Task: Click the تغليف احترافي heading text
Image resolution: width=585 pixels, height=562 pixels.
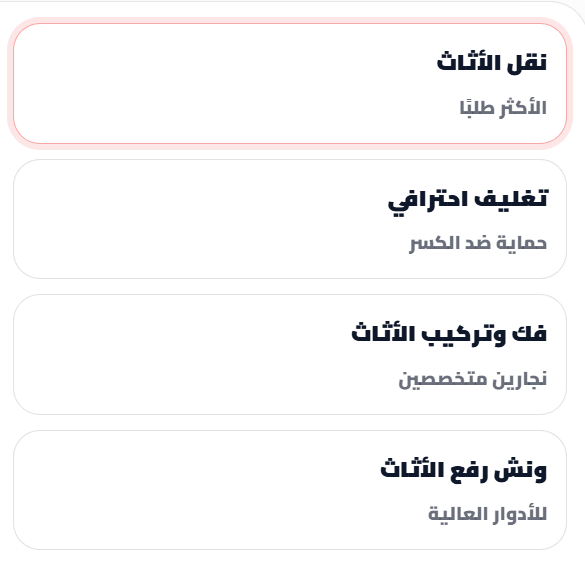Action: [468, 200]
